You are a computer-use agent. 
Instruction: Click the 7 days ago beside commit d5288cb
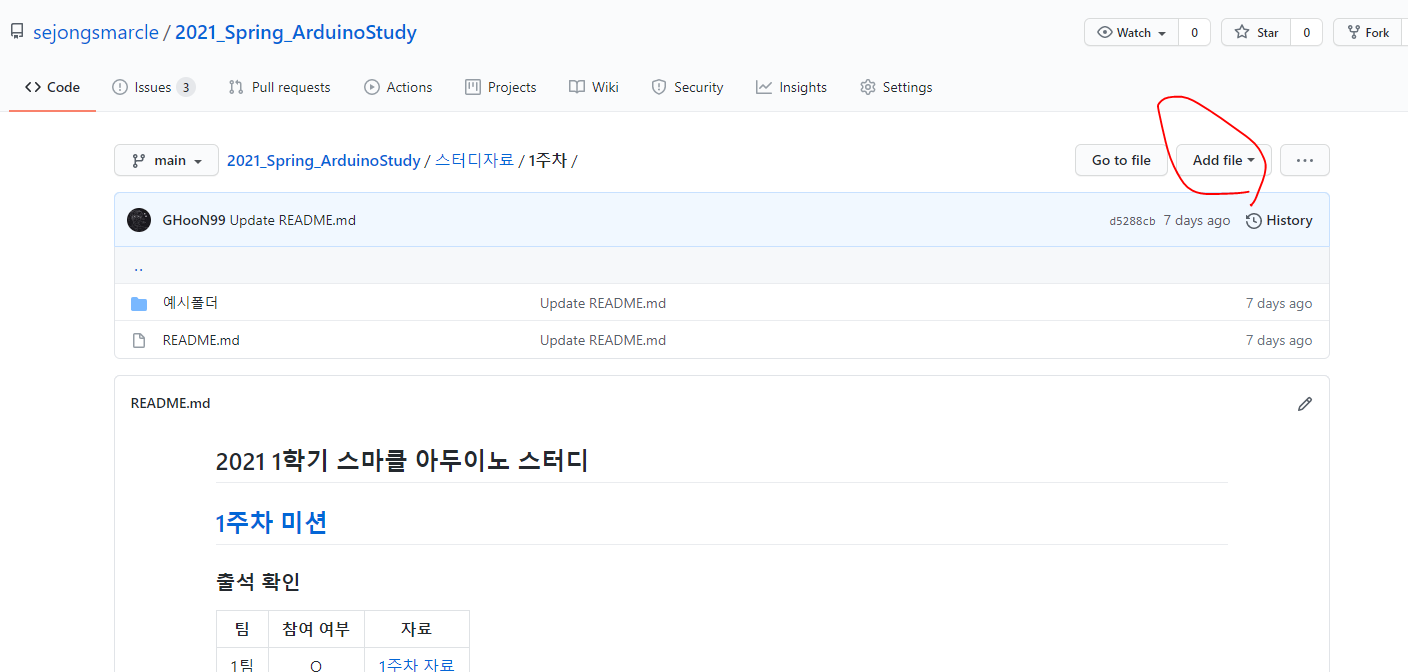[x=1197, y=220]
